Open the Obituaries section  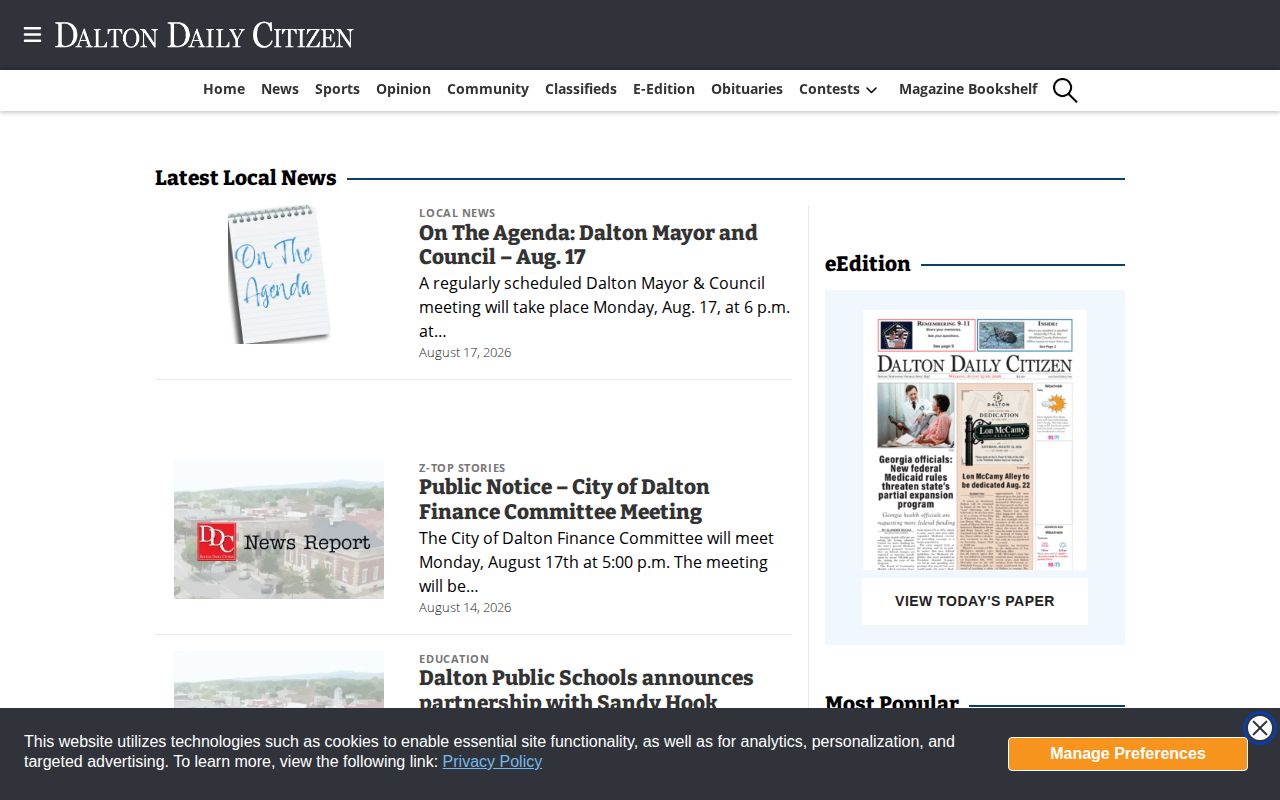[747, 89]
